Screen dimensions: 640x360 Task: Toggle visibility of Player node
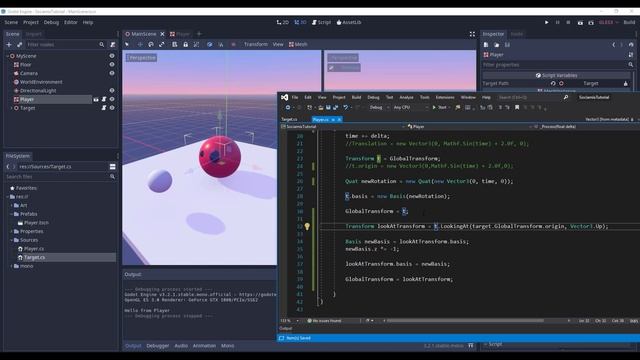pyautogui.click(x=112, y=99)
